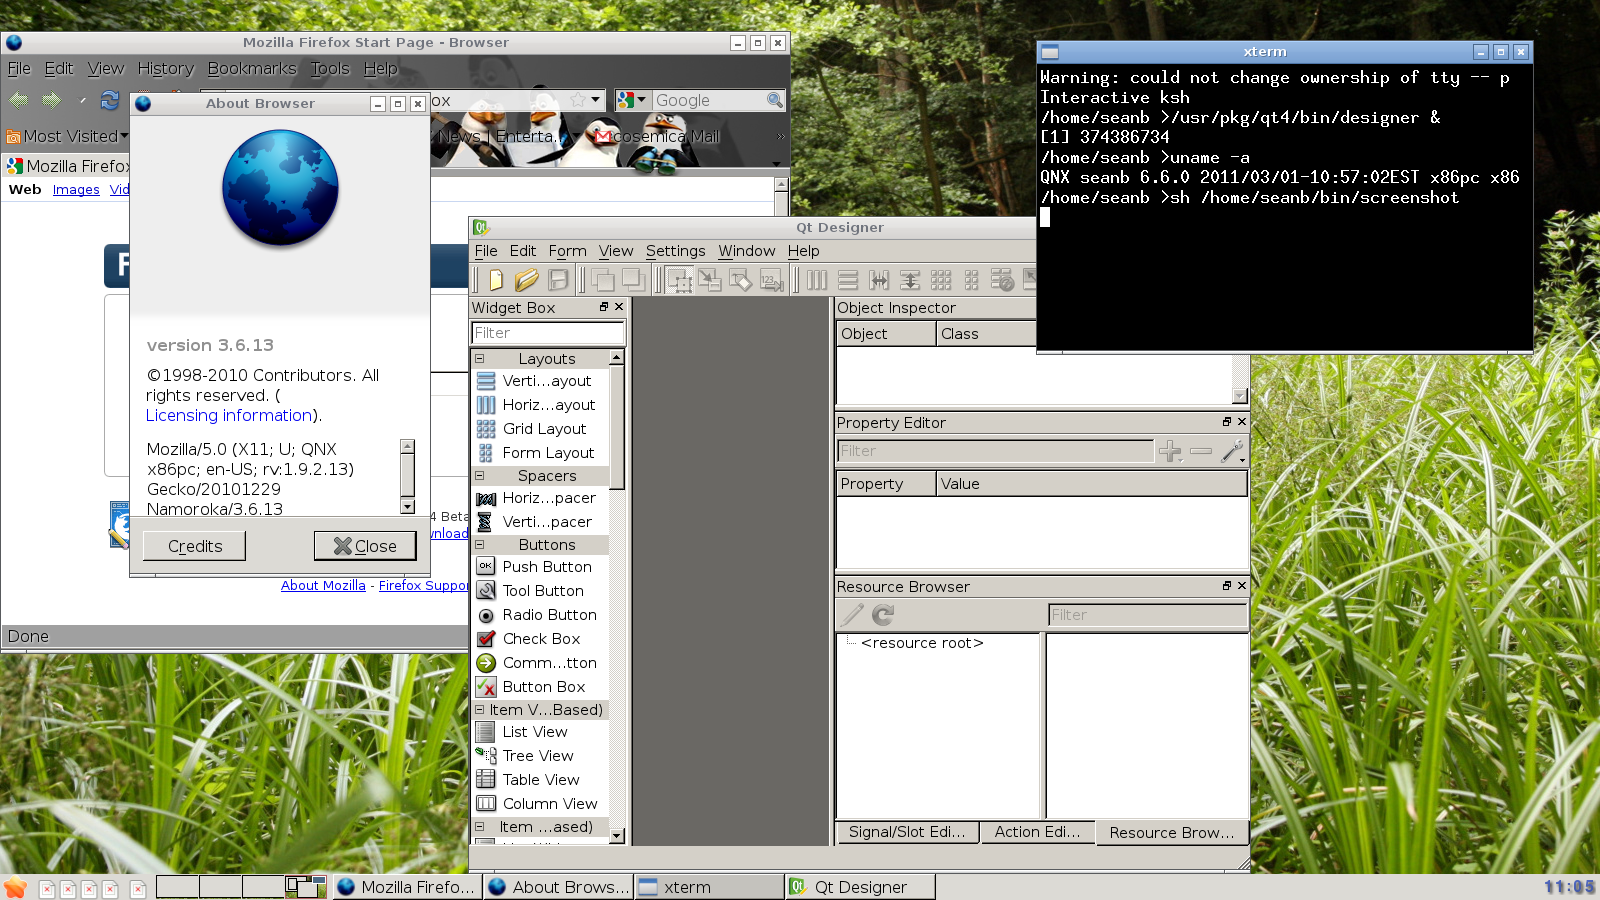Switch to the Signal/Slot Editor tab
The width and height of the screenshot is (1600, 900).
tap(907, 832)
